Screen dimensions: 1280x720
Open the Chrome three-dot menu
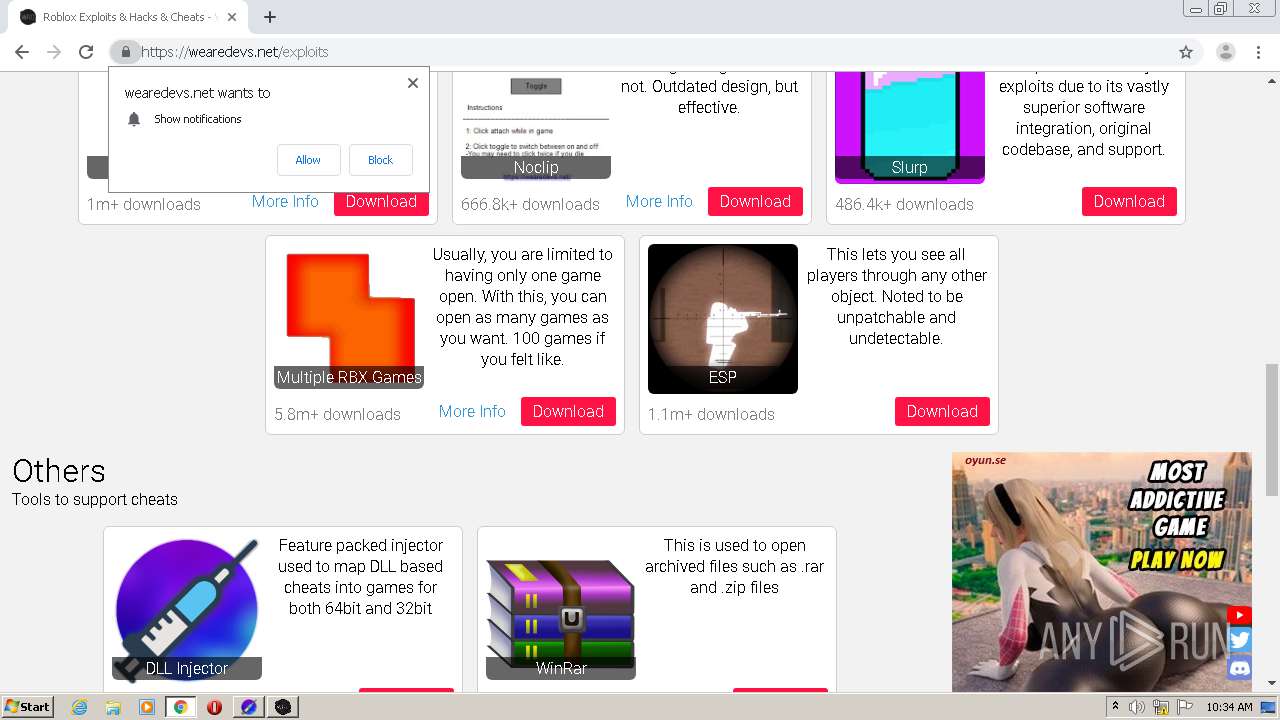[1257, 52]
